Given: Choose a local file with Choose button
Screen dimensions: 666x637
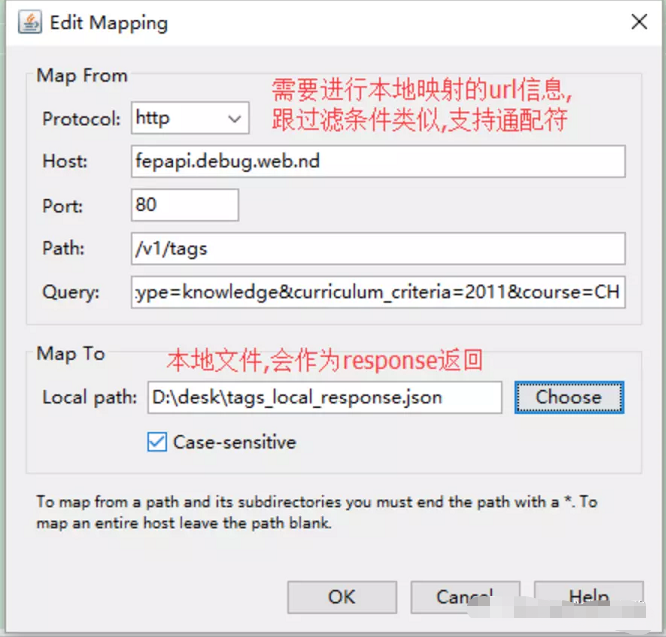Looking at the screenshot, I should [x=569, y=397].
